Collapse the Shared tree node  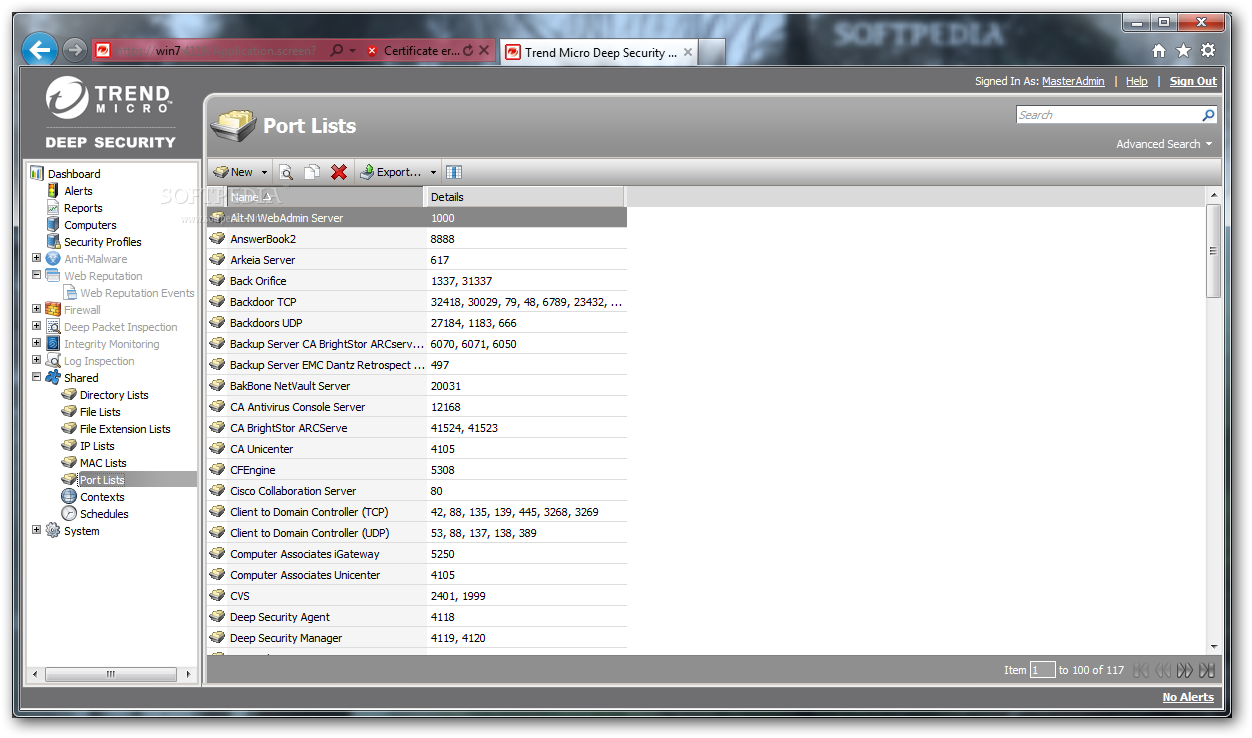pyautogui.click(x=37, y=377)
